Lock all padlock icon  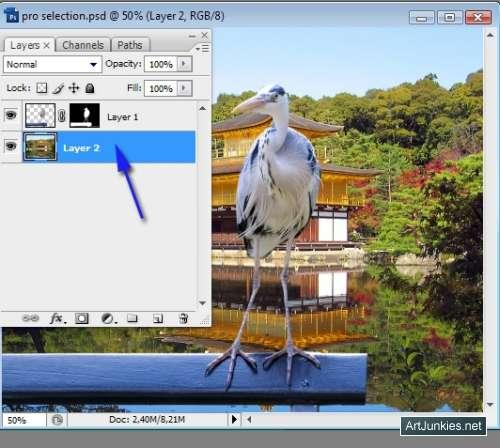click(x=90, y=88)
